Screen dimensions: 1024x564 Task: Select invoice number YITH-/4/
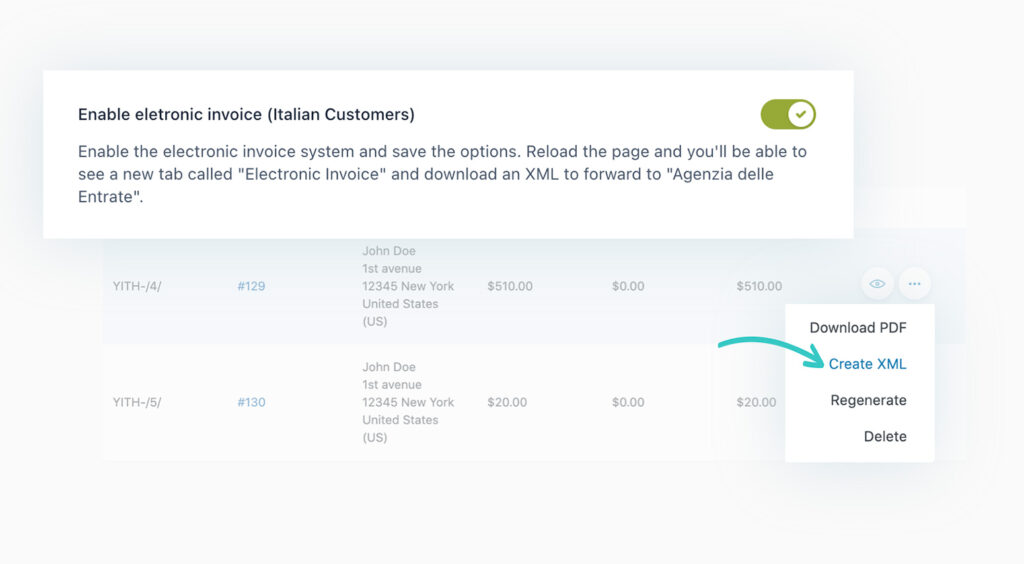tap(136, 286)
